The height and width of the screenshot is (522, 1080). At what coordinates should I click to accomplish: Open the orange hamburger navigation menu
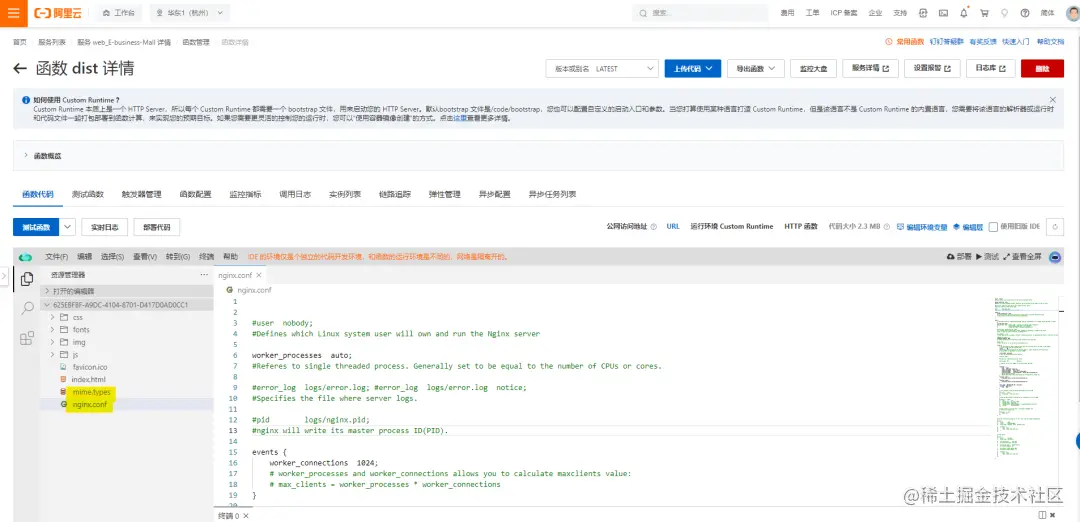(x=13, y=13)
